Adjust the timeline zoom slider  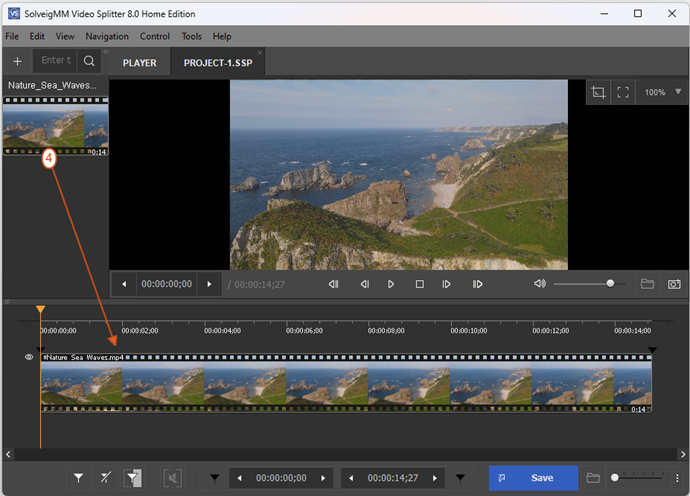point(615,478)
